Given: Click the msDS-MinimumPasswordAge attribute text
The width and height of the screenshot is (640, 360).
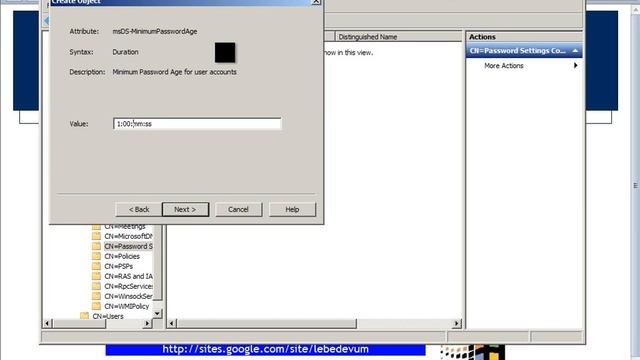Looking at the screenshot, I should pos(155,31).
